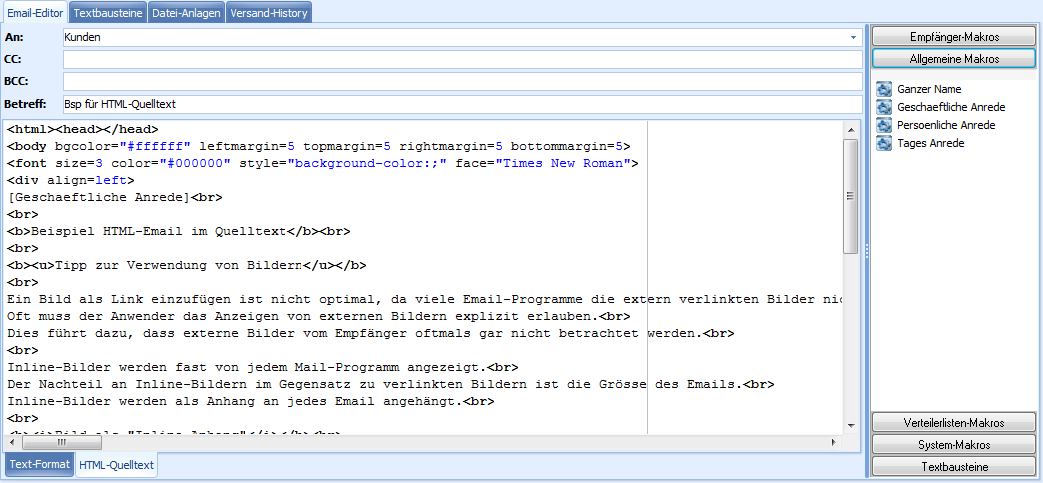The image size is (1043, 483).
Task: Click the line starting "<body bgcolor"
Action: [319, 146]
